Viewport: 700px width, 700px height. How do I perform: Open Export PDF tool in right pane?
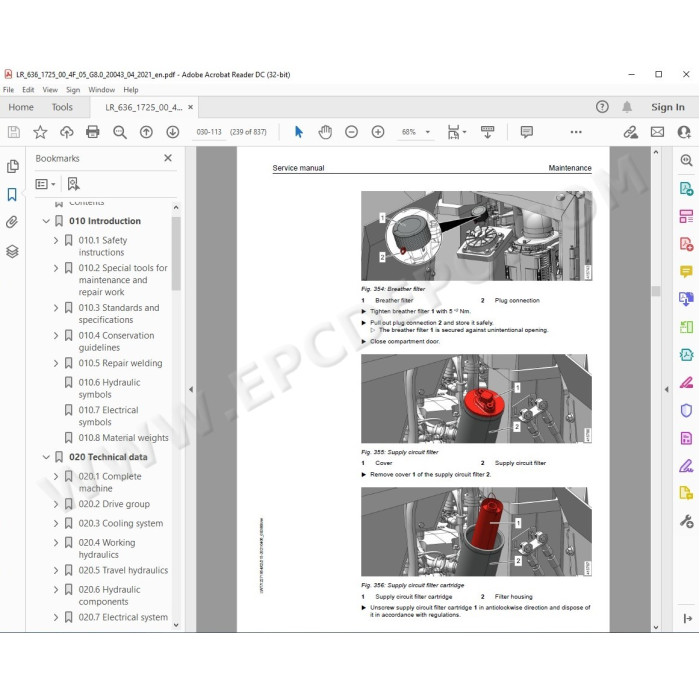686,188
